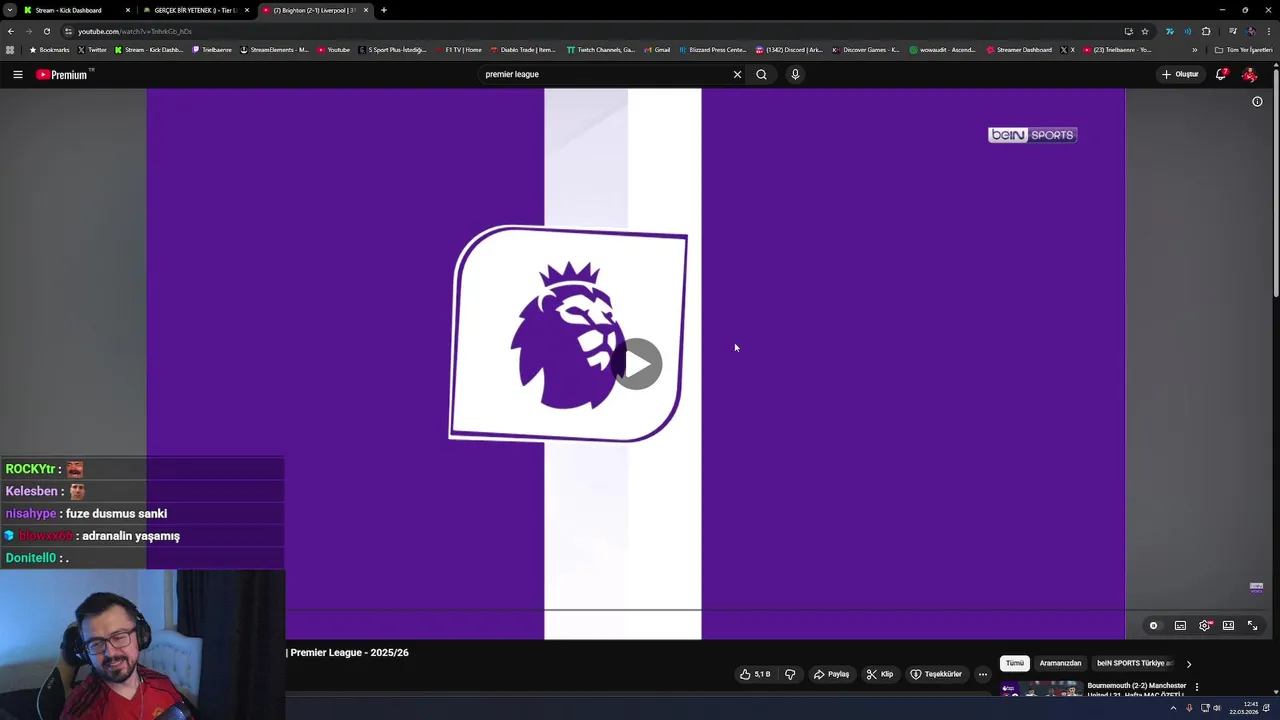Viewport: 1280px width, 720px height.
Task: Close the Brighton (2-1) Liverpool tab
Action: pyautogui.click(x=366, y=10)
